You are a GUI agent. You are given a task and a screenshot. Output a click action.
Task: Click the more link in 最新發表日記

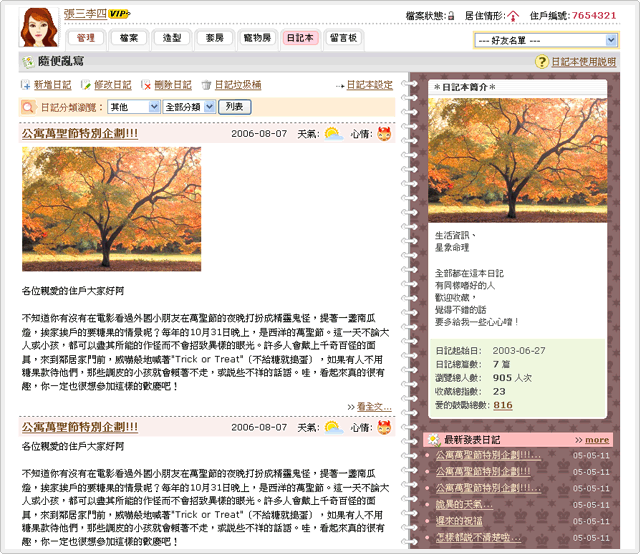[597, 440]
